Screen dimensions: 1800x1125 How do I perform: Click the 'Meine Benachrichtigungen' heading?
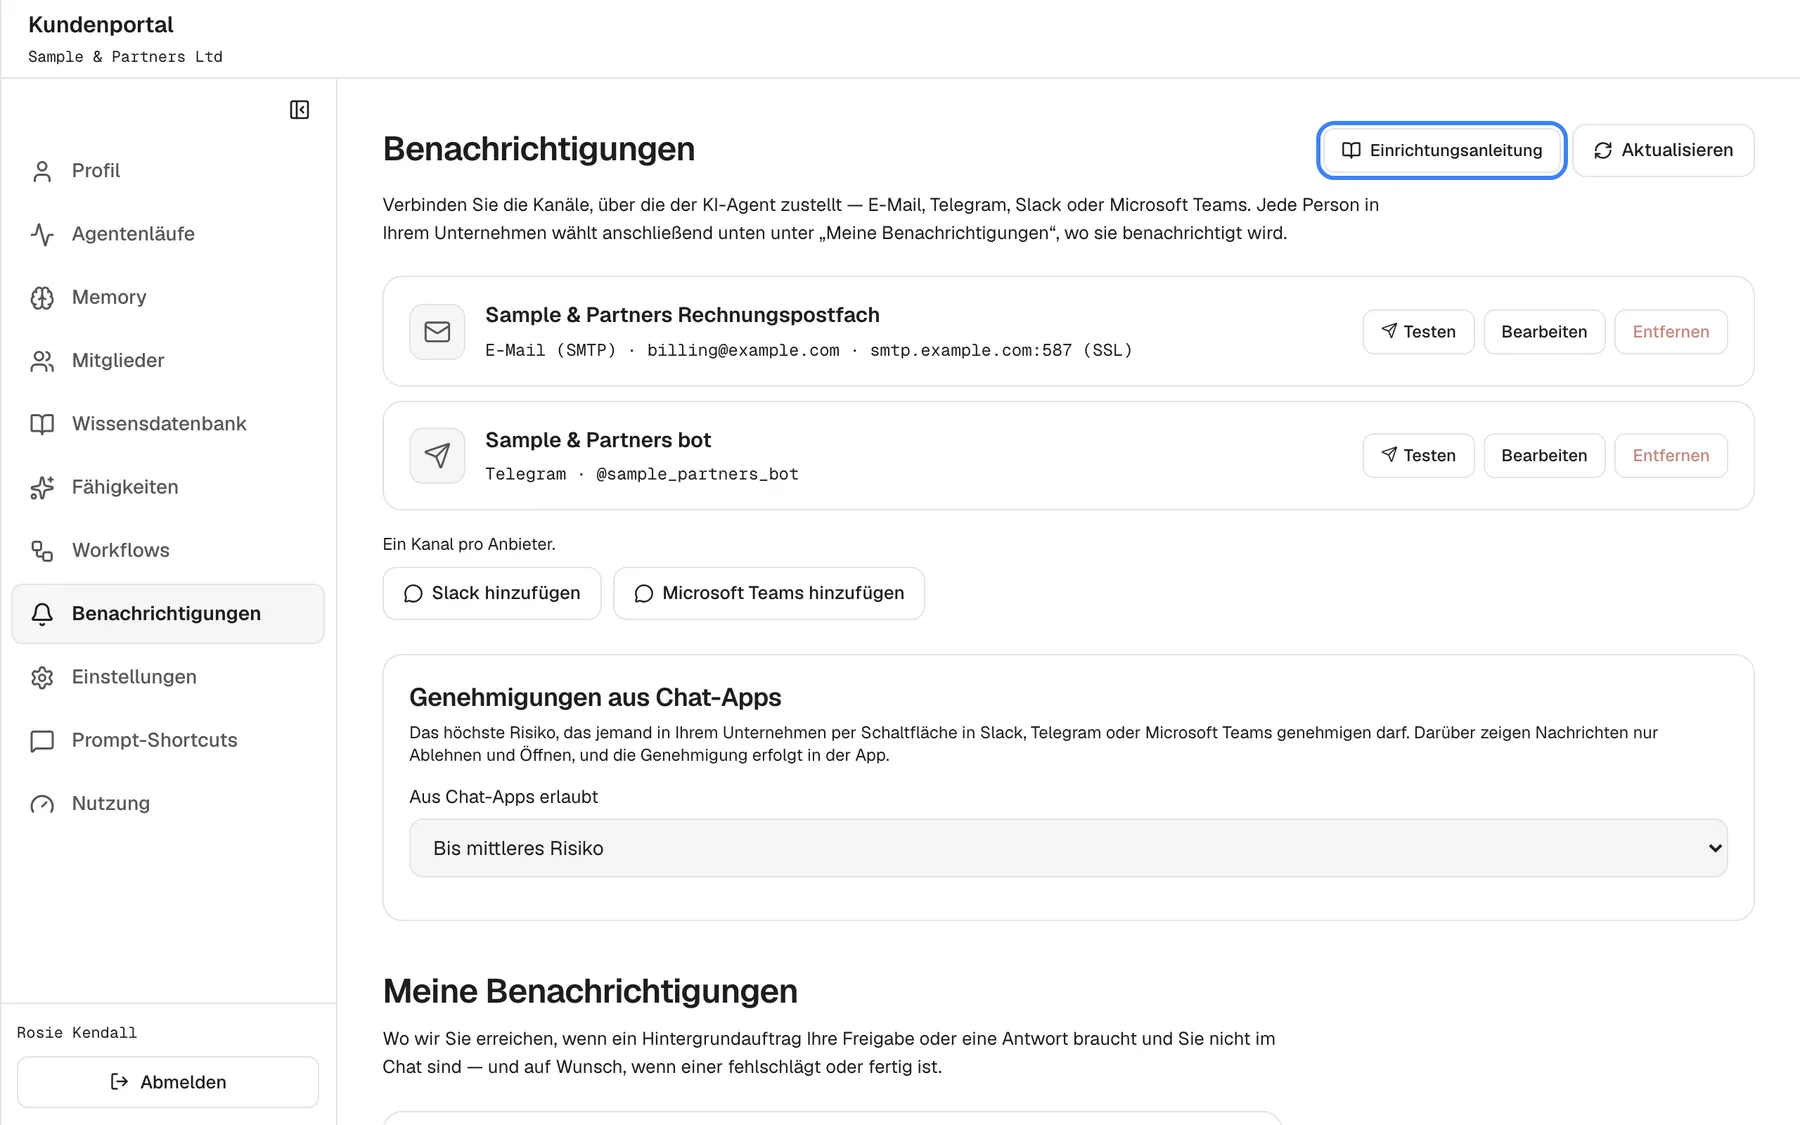click(590, 991)
